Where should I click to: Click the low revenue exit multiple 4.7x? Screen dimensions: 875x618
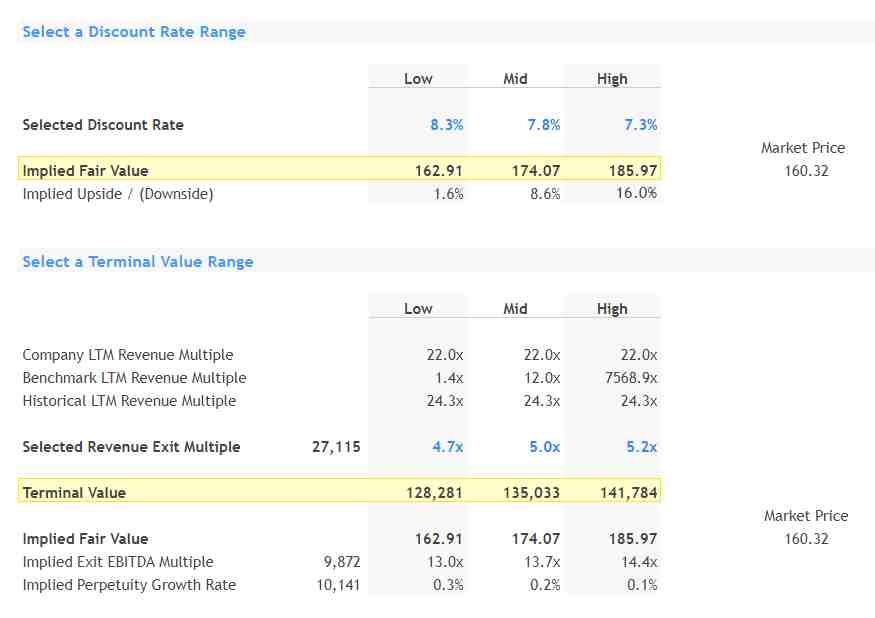point(447,447)
